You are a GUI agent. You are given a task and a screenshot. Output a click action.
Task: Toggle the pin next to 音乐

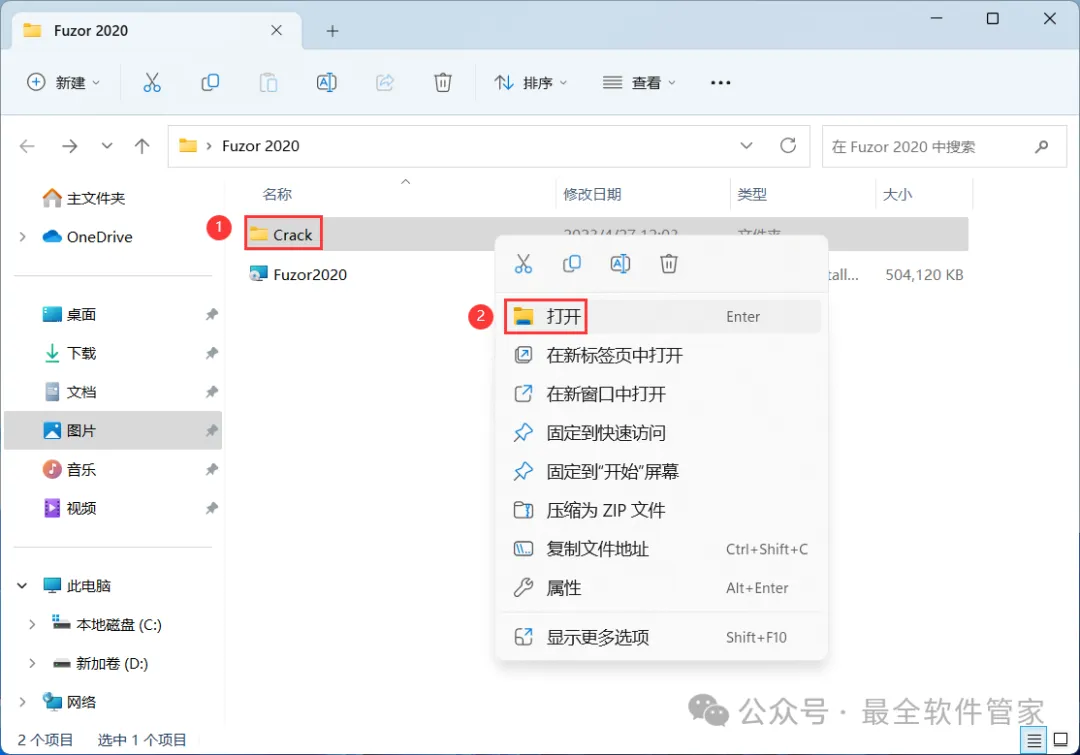click(x=211, y=470)
